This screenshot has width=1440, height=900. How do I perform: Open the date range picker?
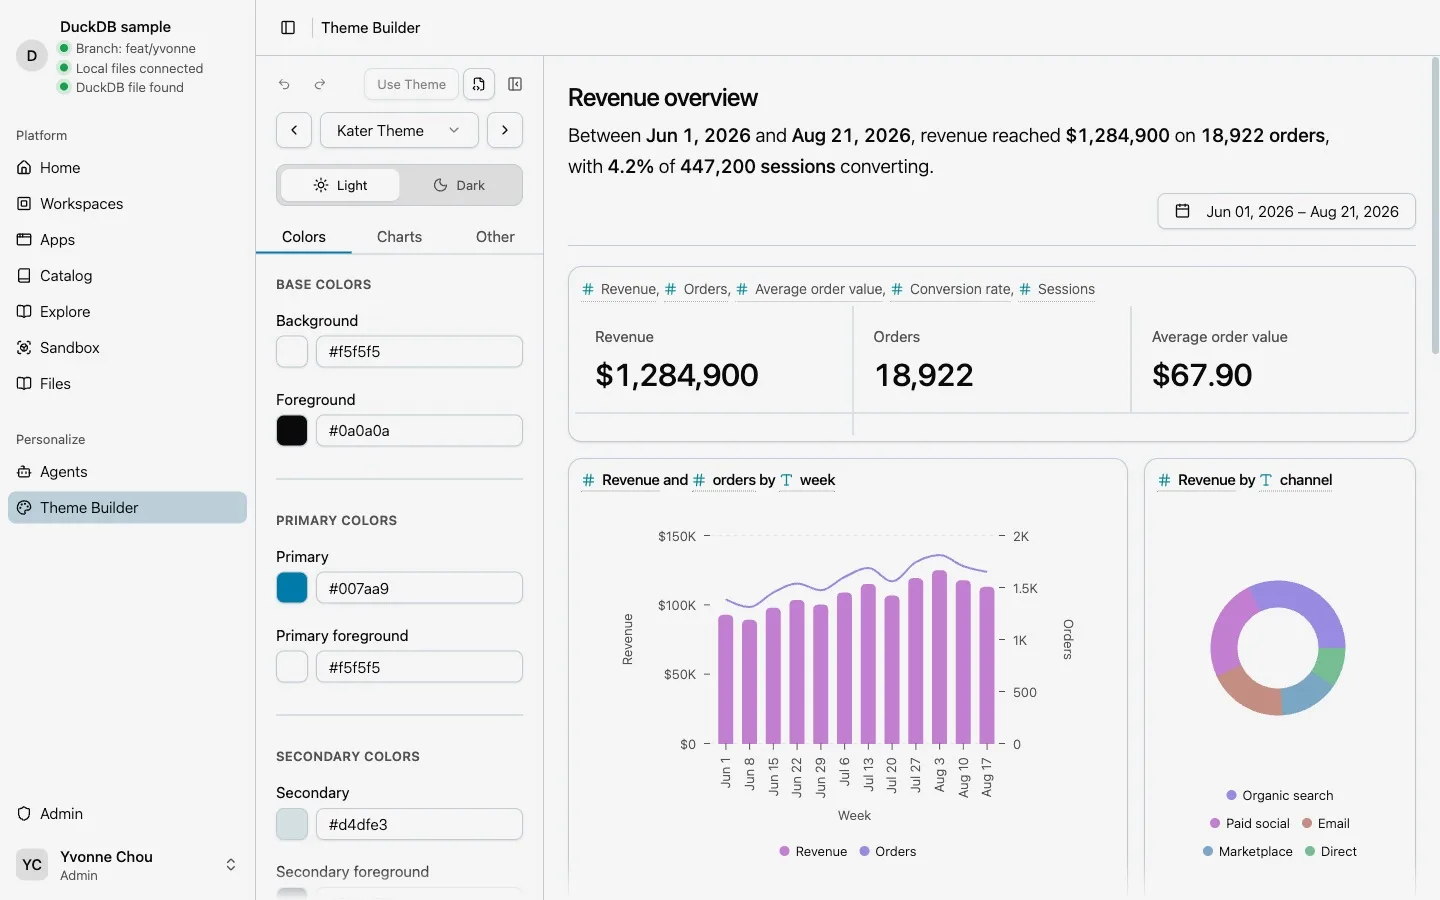pos(1287,212)
